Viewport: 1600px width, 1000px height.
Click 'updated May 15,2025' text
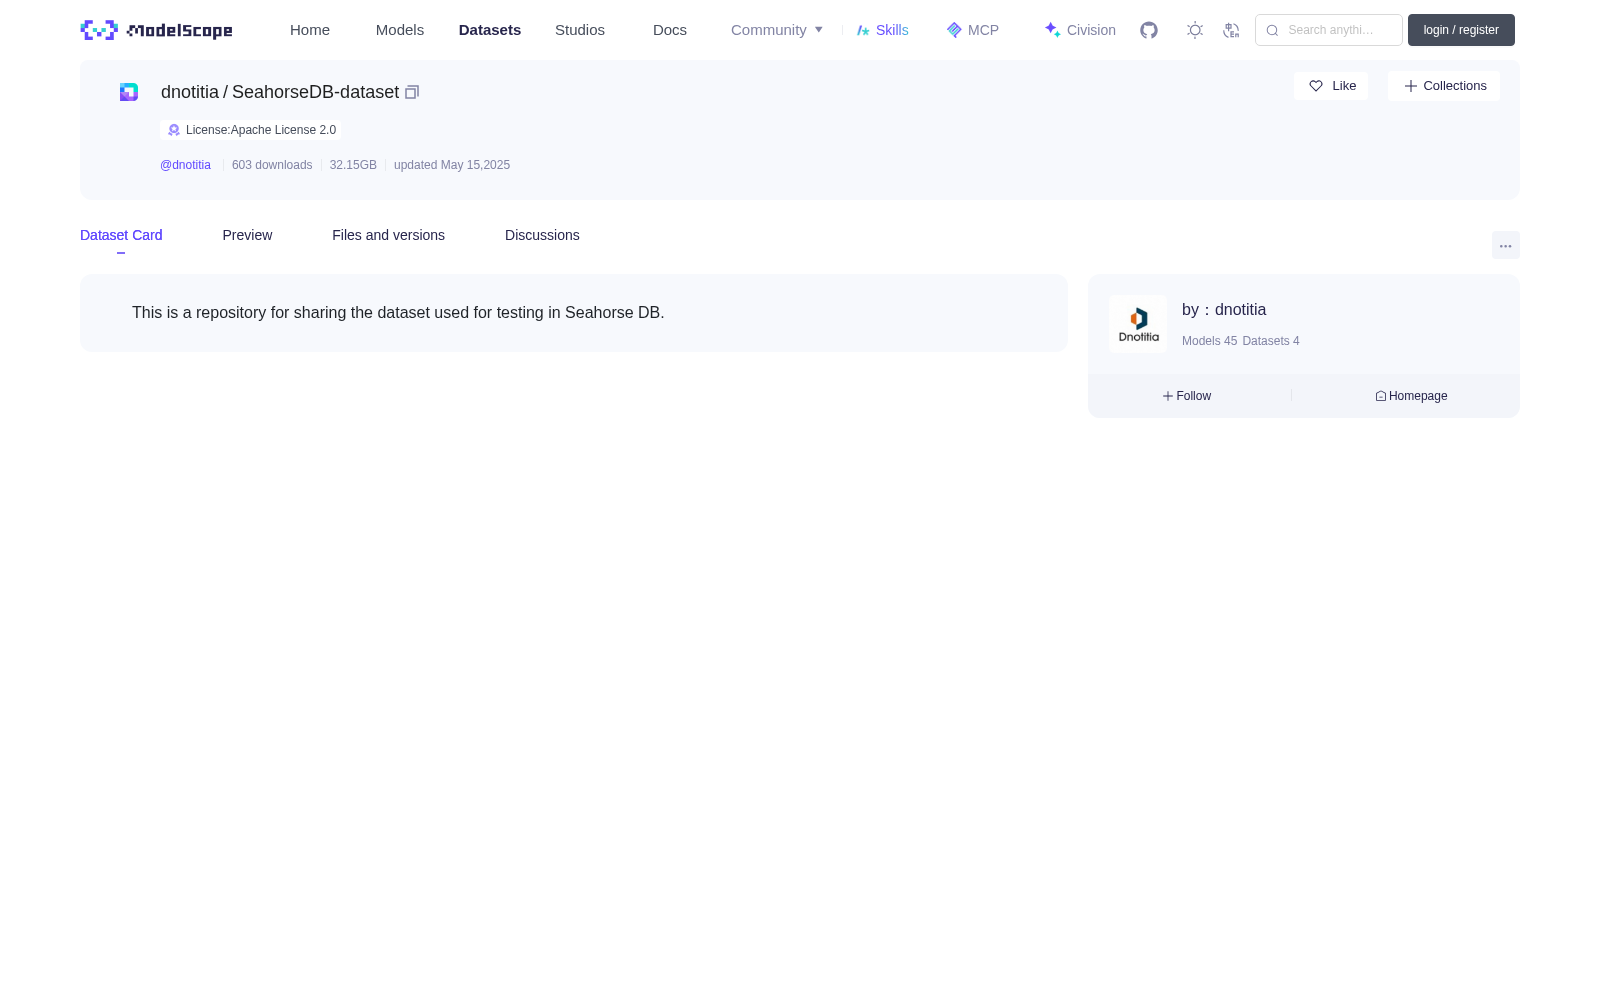pyautogui.click(x=452, y=165)
